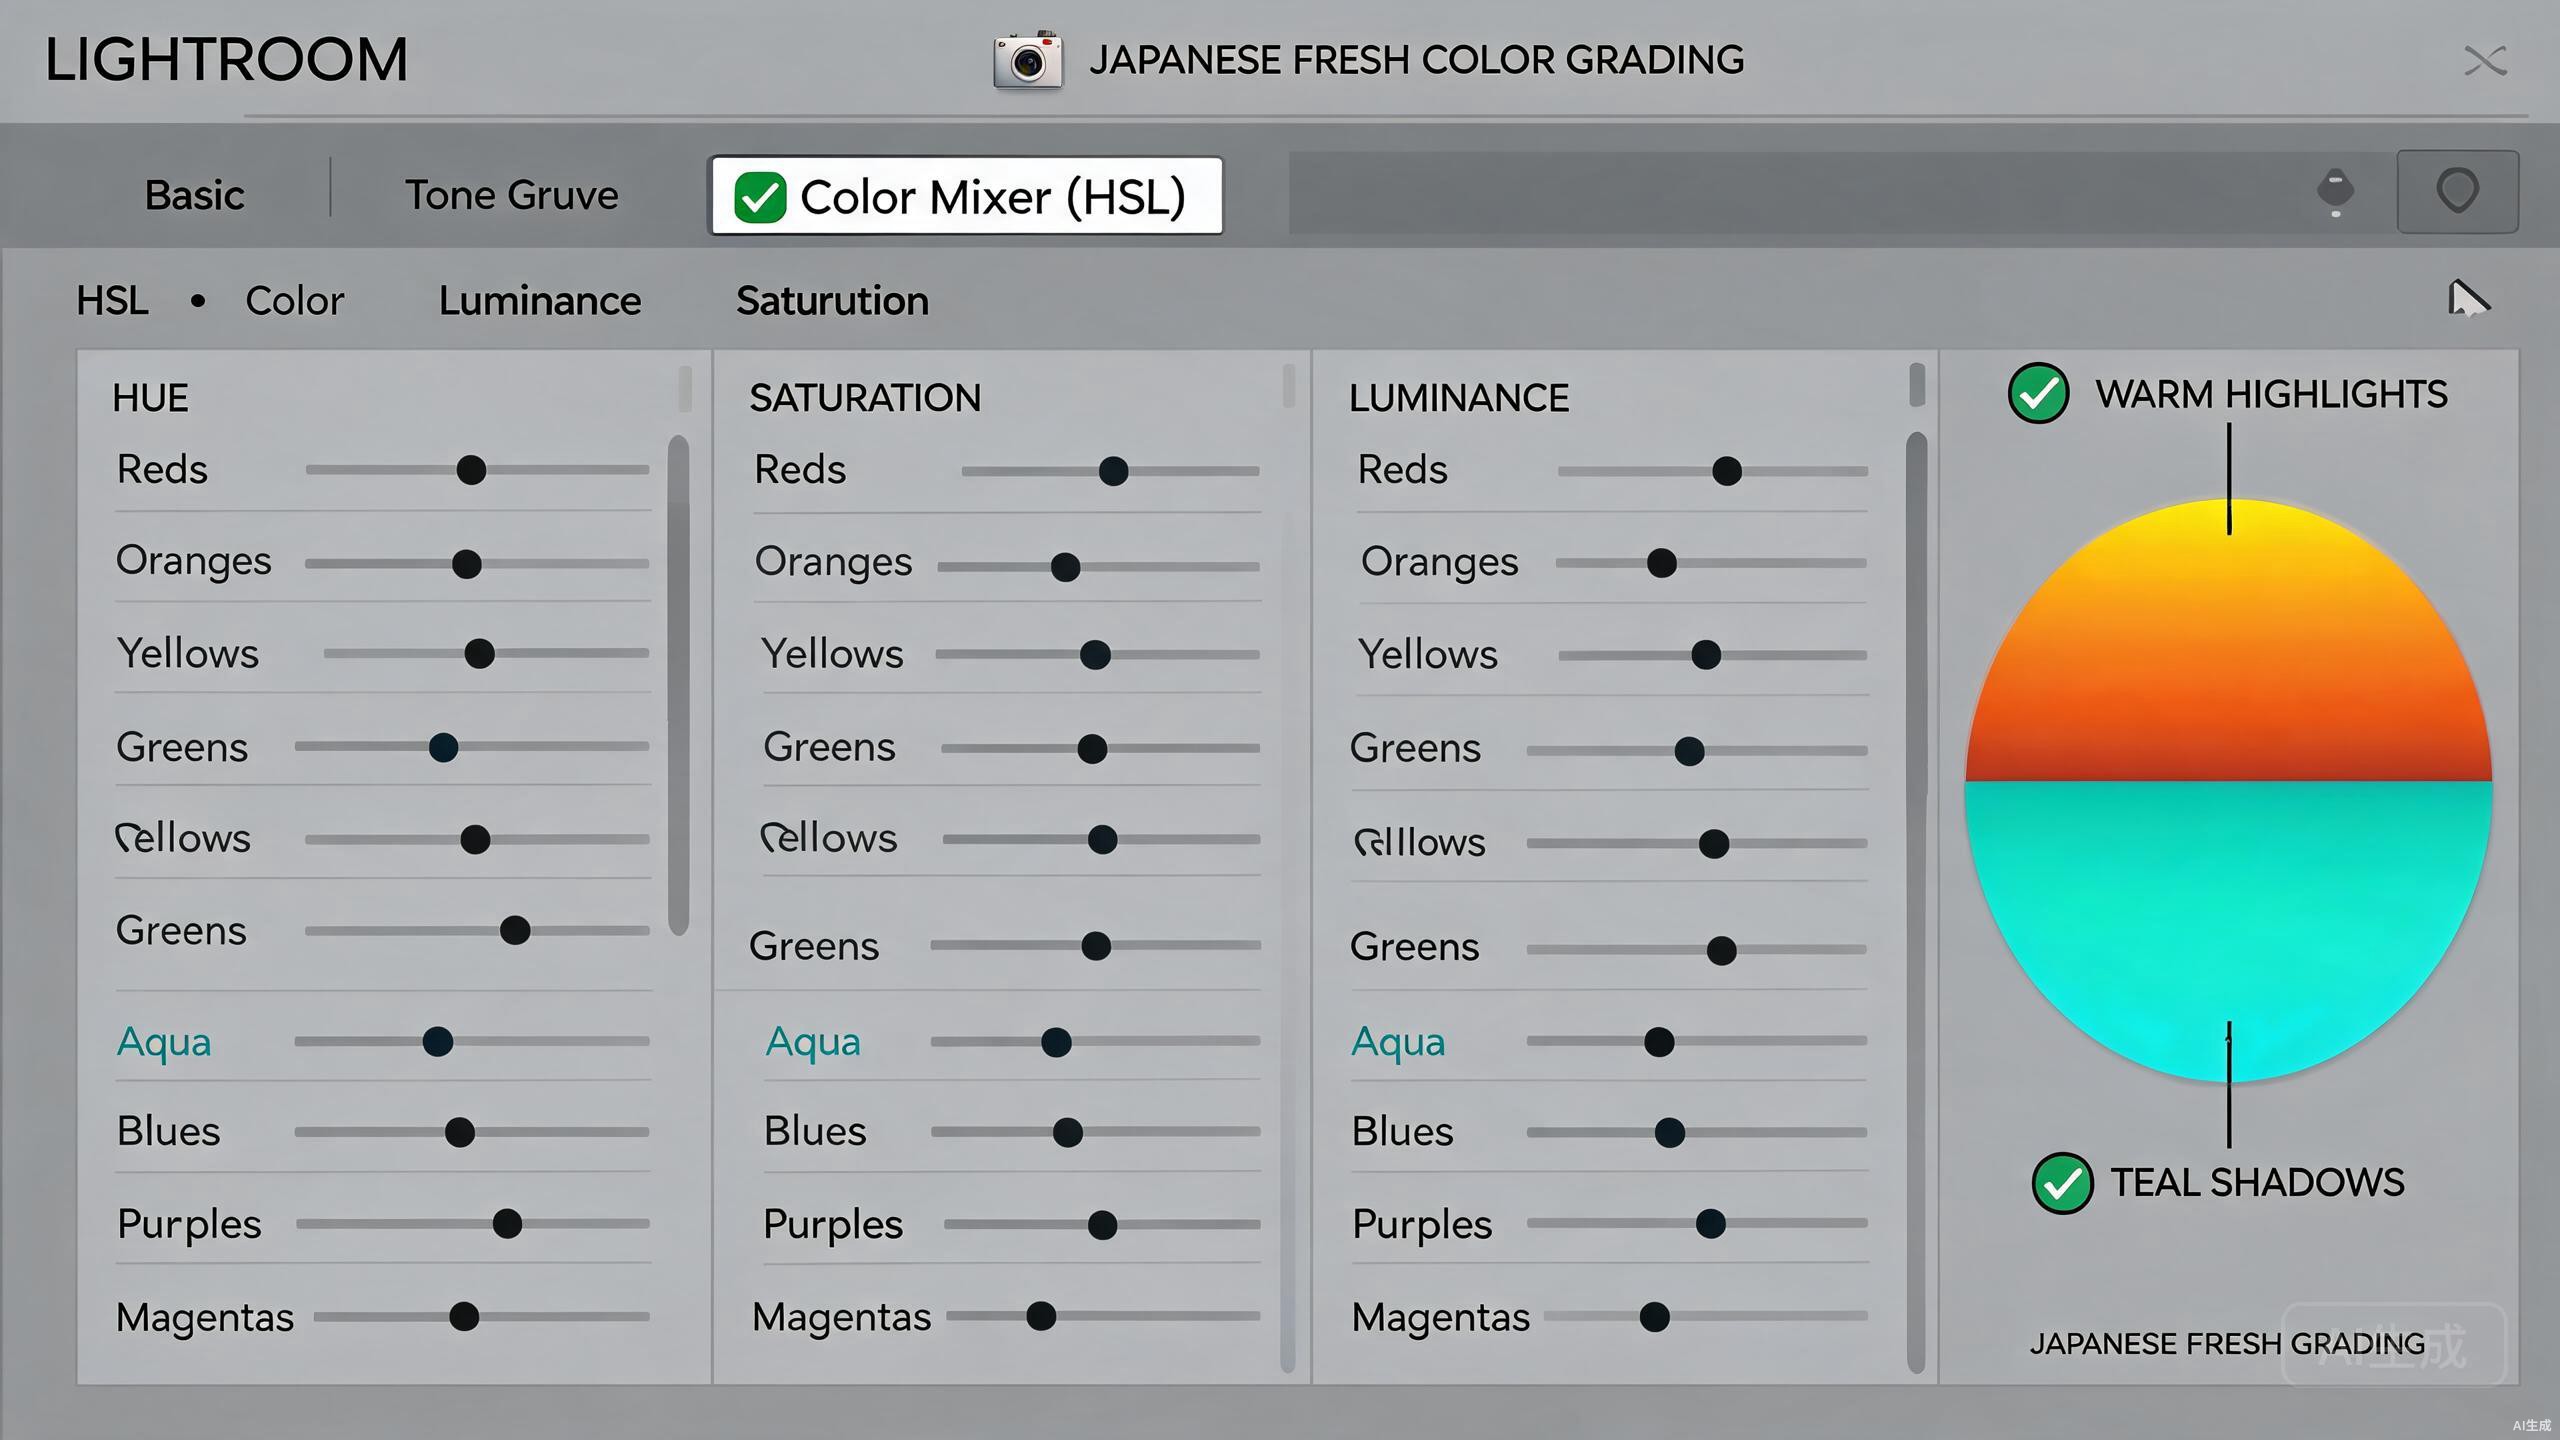Viewport: 2560px width, 1440px height.
Task: Close the panel with the X icon
Action: coord(2485,61)
